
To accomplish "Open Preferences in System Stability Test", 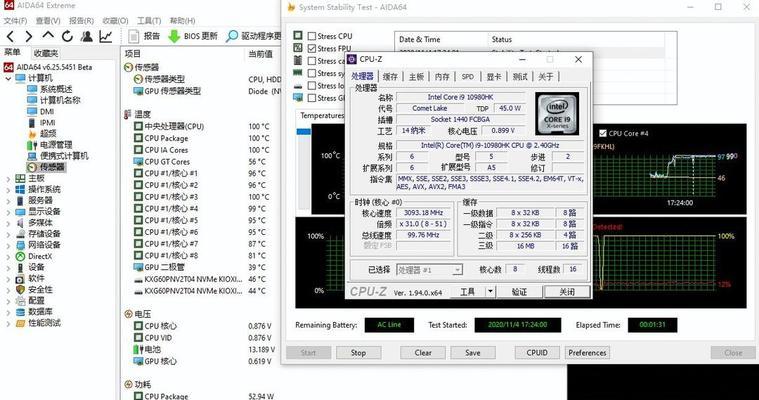I will tap(587, 353).
